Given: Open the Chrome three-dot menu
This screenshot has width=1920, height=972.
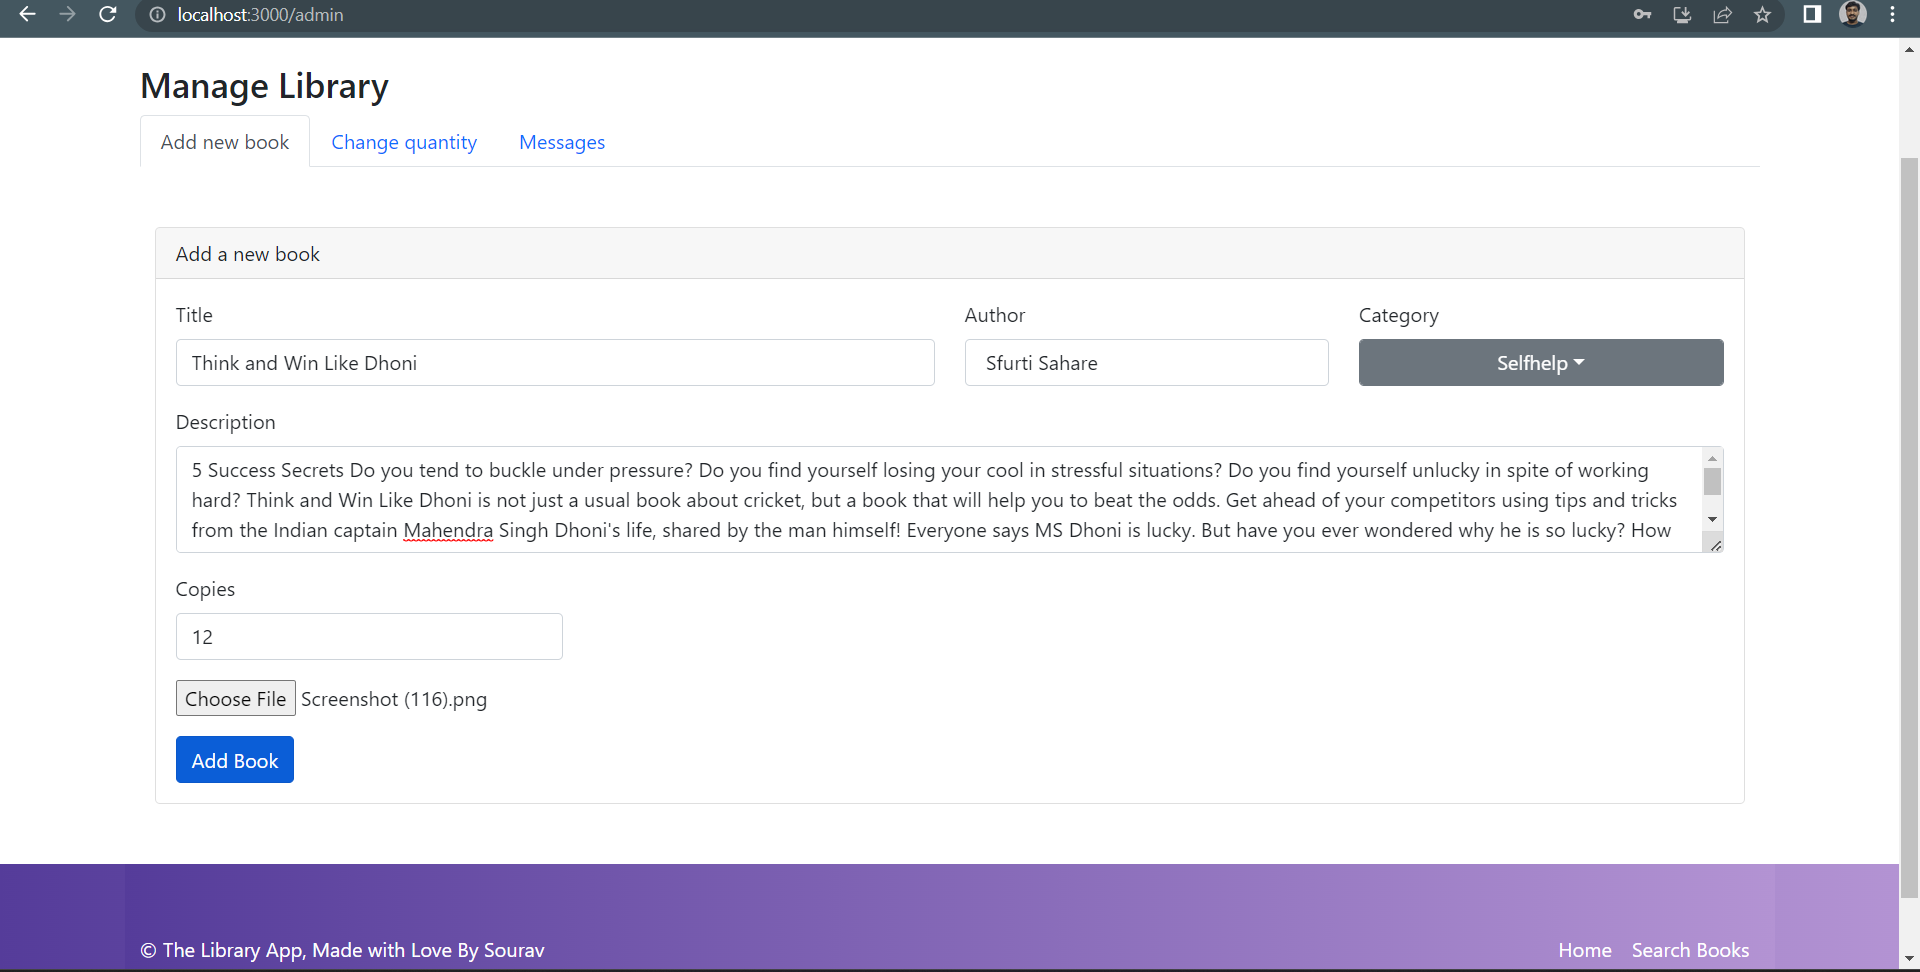Looking at the screenshot, I should pos(1893,15).
